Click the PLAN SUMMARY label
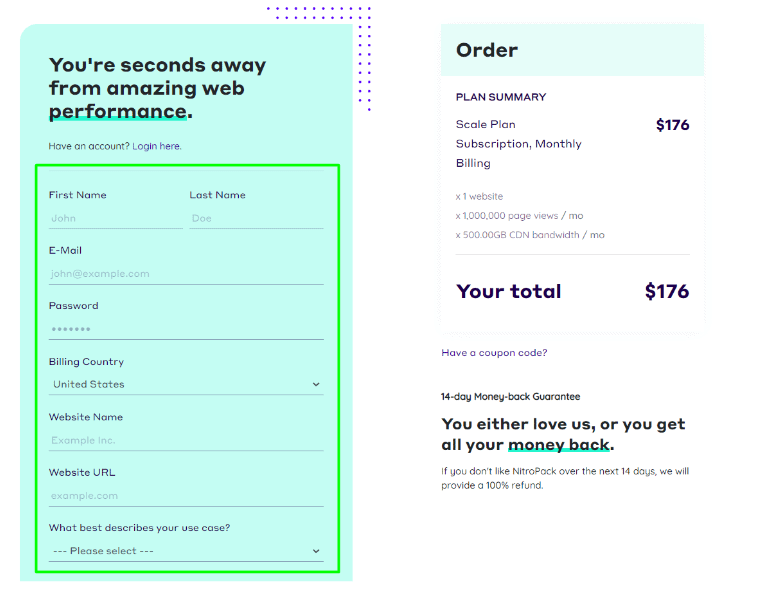This screenshot has height=599, width=762. coord(501,97)
